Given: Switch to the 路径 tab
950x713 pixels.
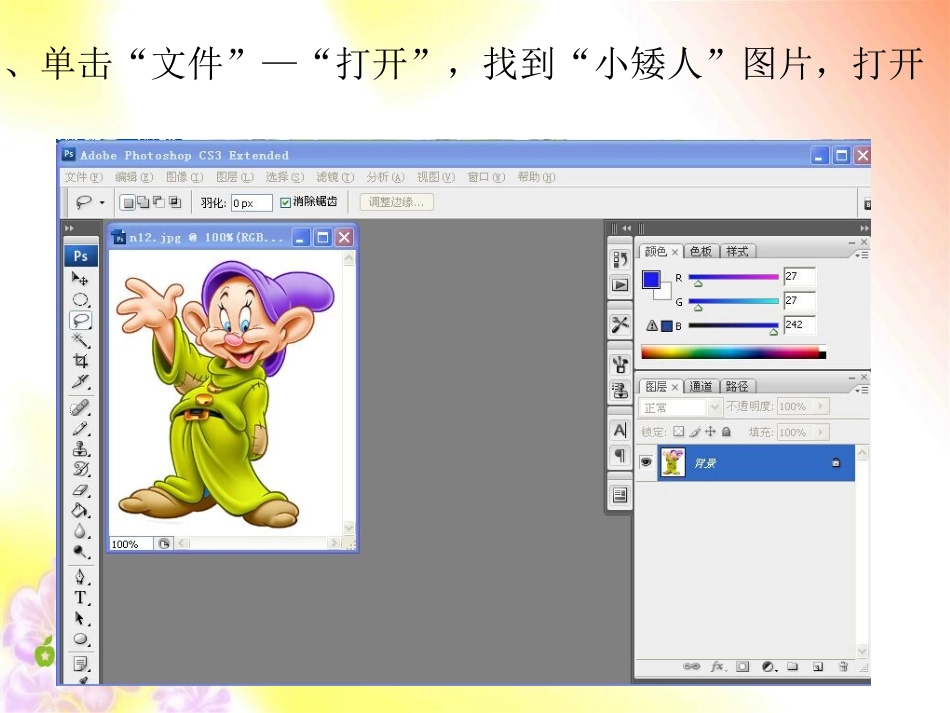Looking at the screenshot, I should pos(737,386).
